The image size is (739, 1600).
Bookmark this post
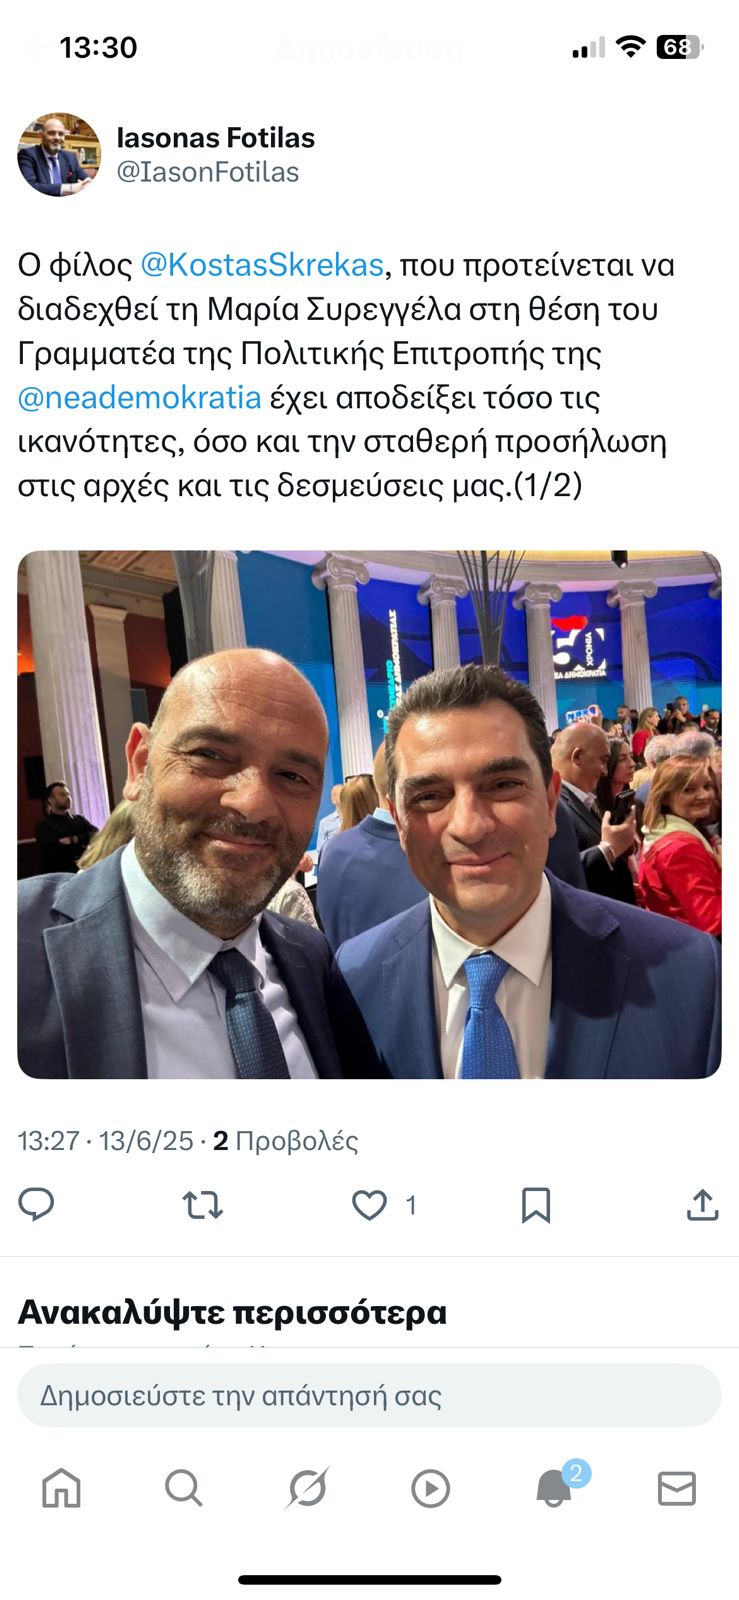click(x=536, y=1206)
